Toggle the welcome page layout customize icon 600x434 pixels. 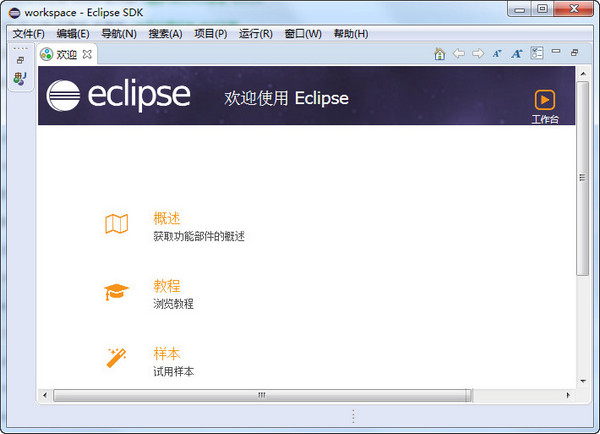[537, 54]
